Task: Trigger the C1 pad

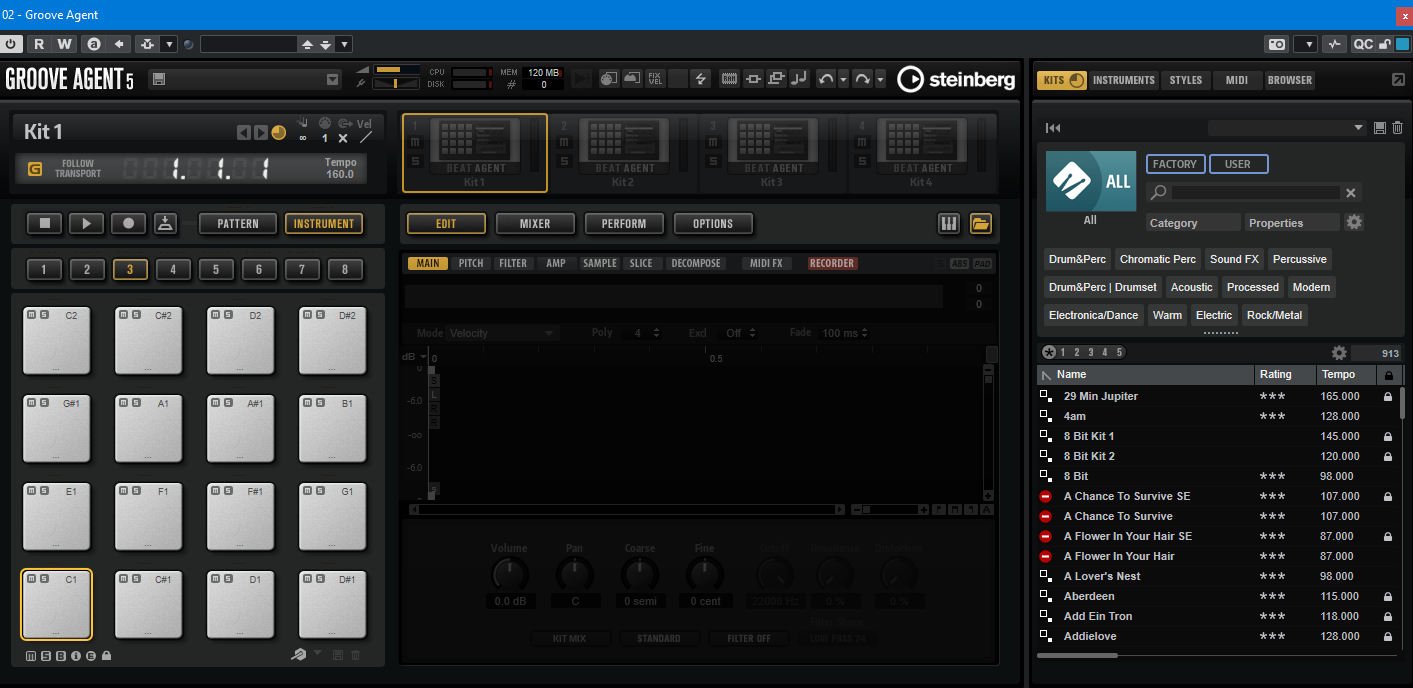Action: [x=56, y=604]
